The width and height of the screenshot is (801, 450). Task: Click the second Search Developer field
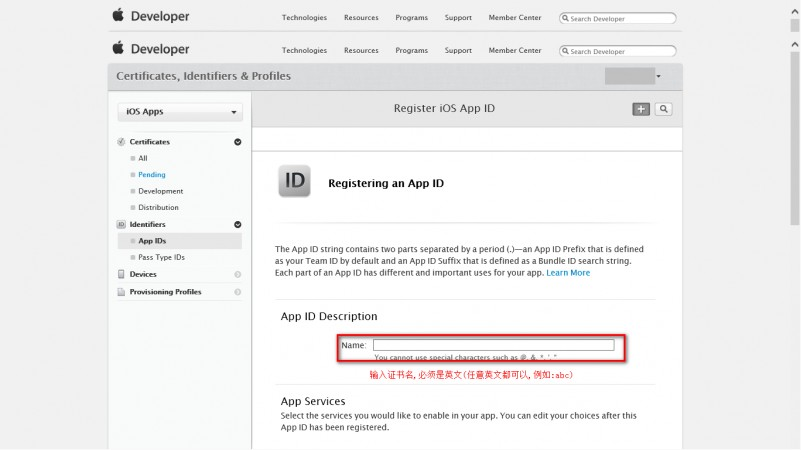[x=618, y=51]
